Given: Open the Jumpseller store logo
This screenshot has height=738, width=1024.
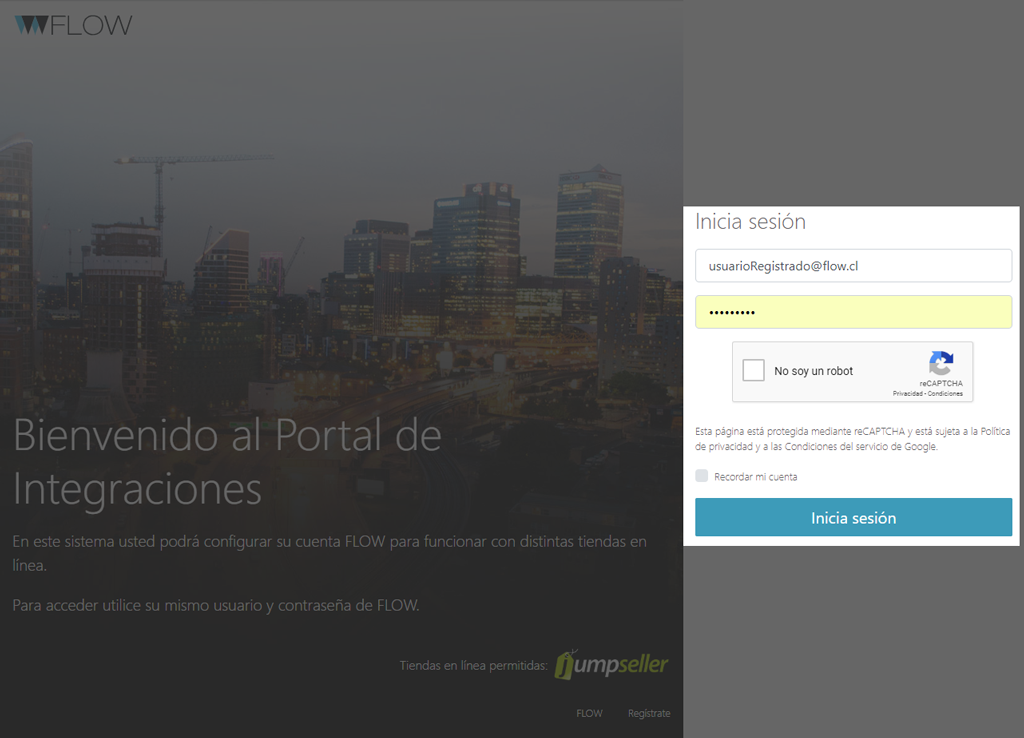Looking at the screenshot, I should point(611,665).
